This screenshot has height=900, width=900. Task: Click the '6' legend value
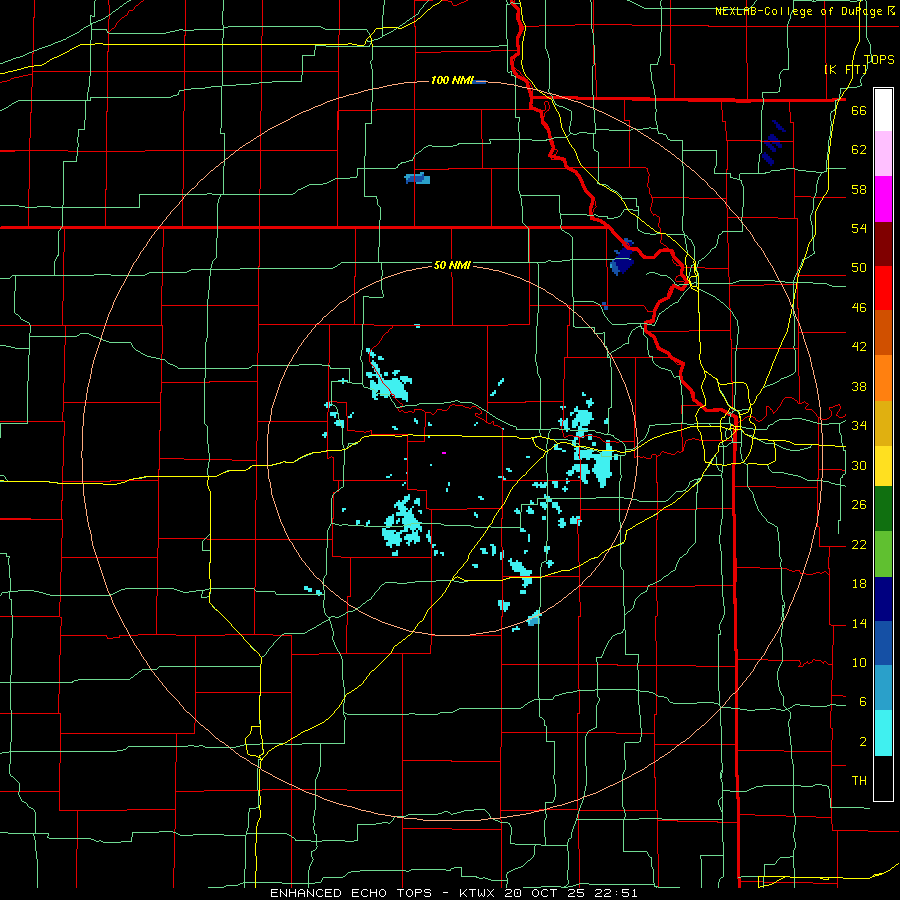tap(862, 702)
